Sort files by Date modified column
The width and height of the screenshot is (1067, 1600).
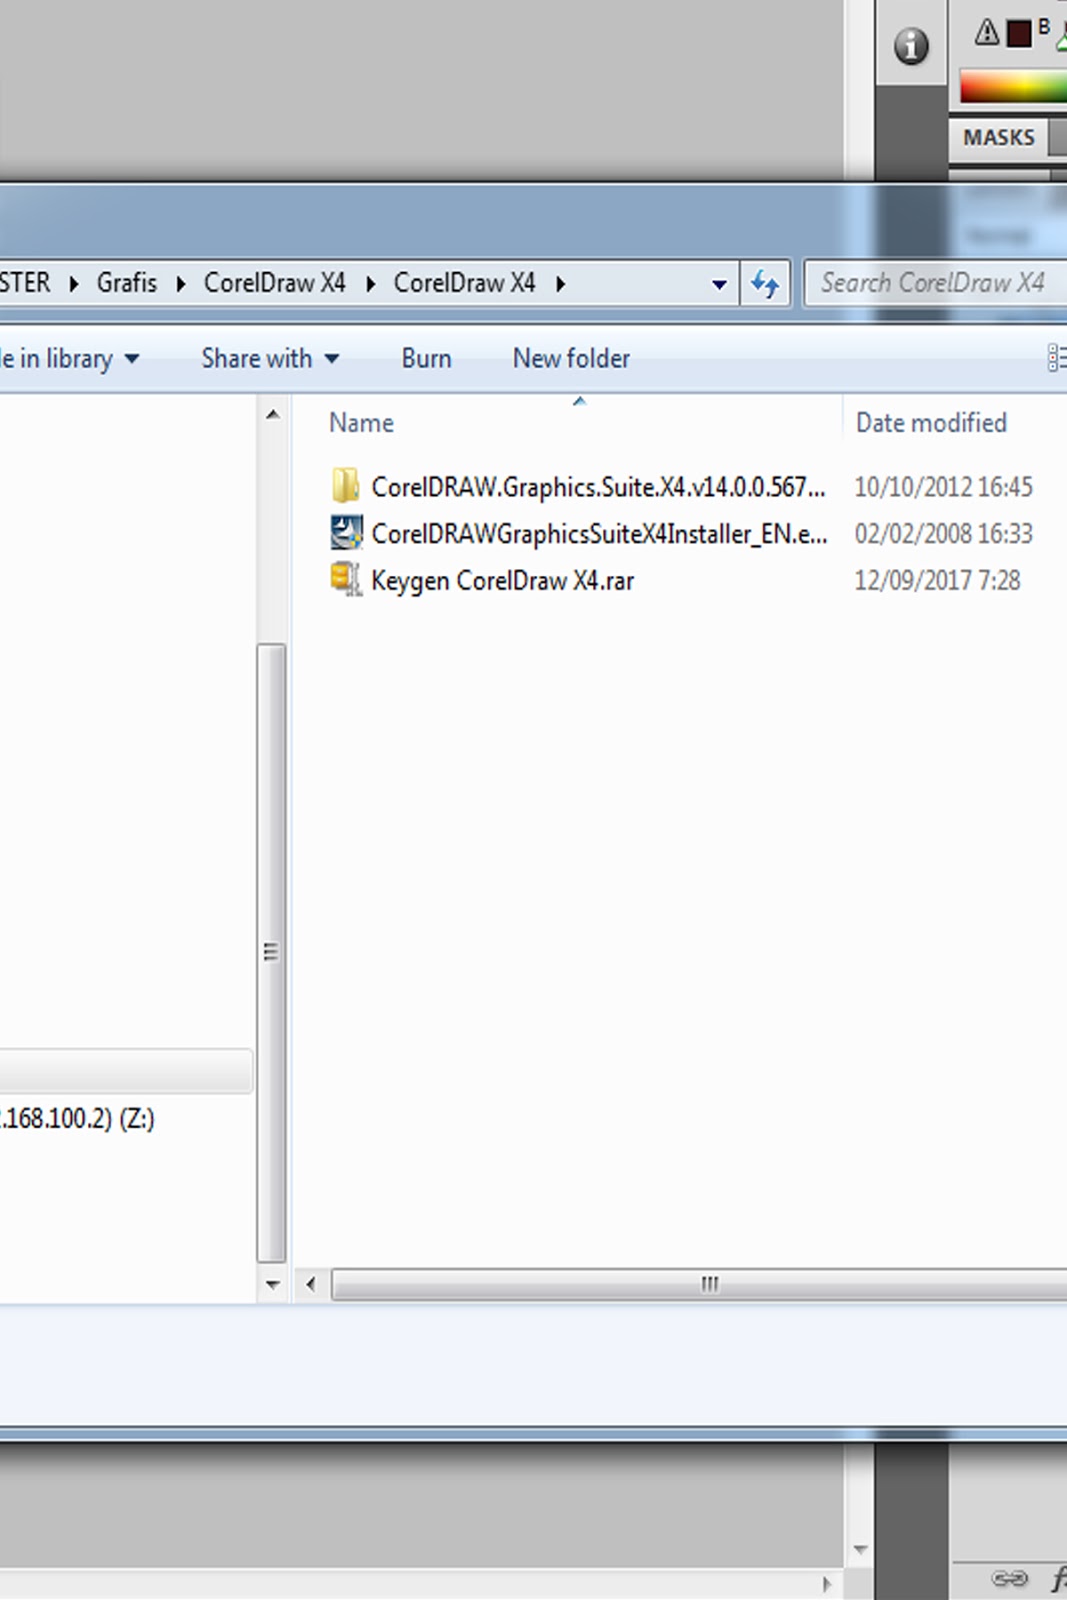click(x=931, y=423)
